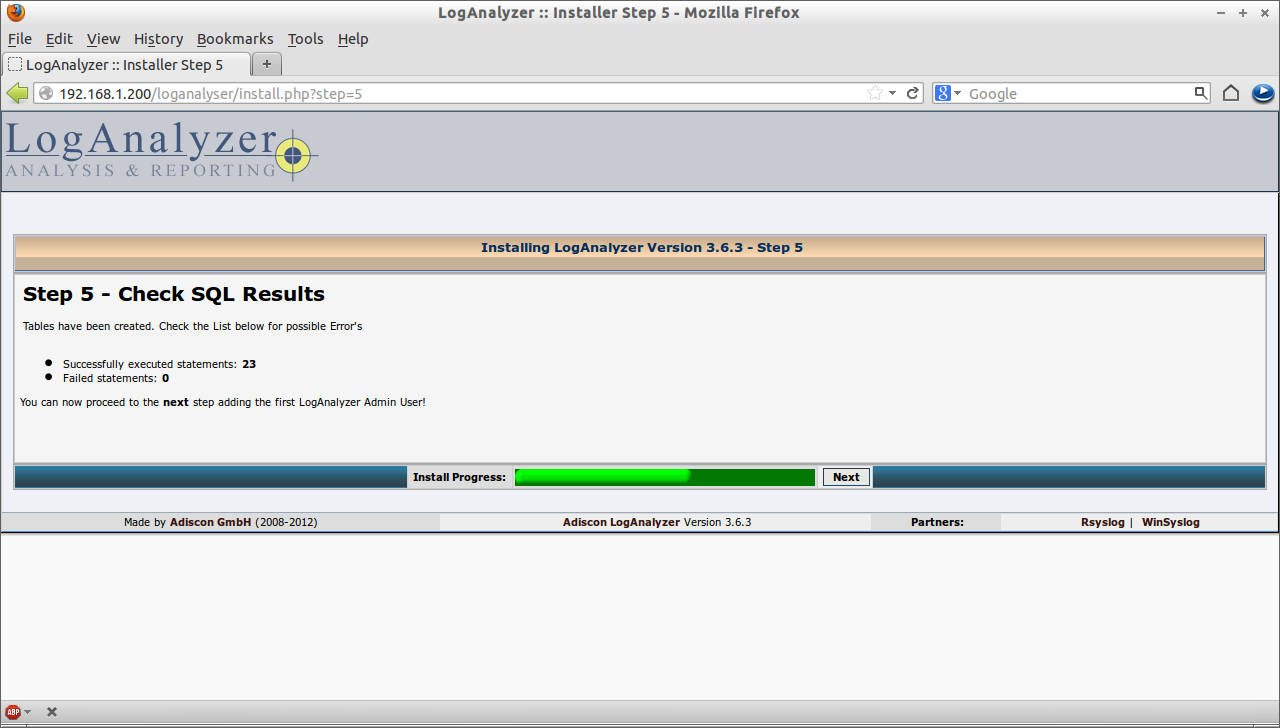Open the Adiscon GmbH link
The width and height of the screenshot is (1280, 728).
(210, 522)
